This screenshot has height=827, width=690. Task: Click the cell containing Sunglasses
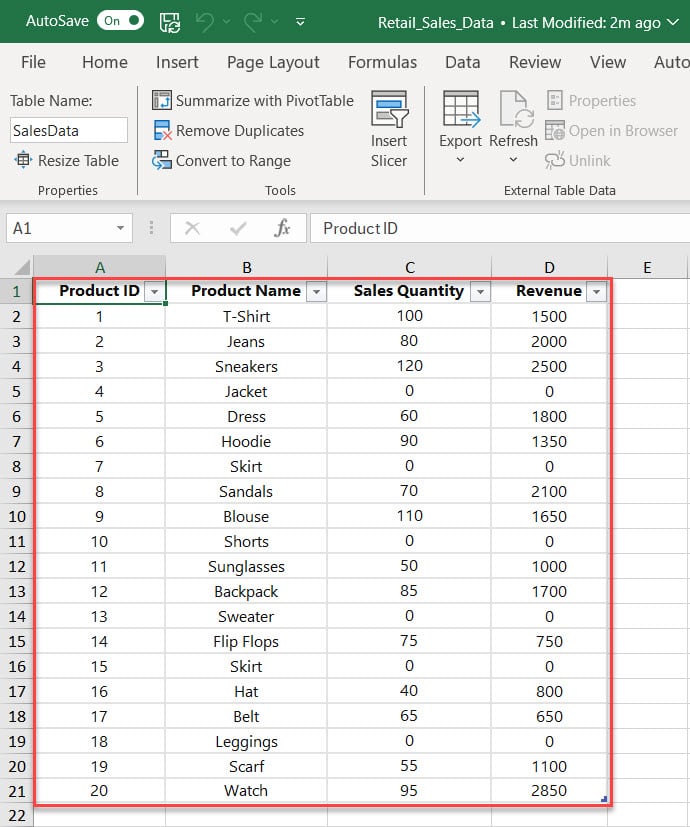[246, 566]
